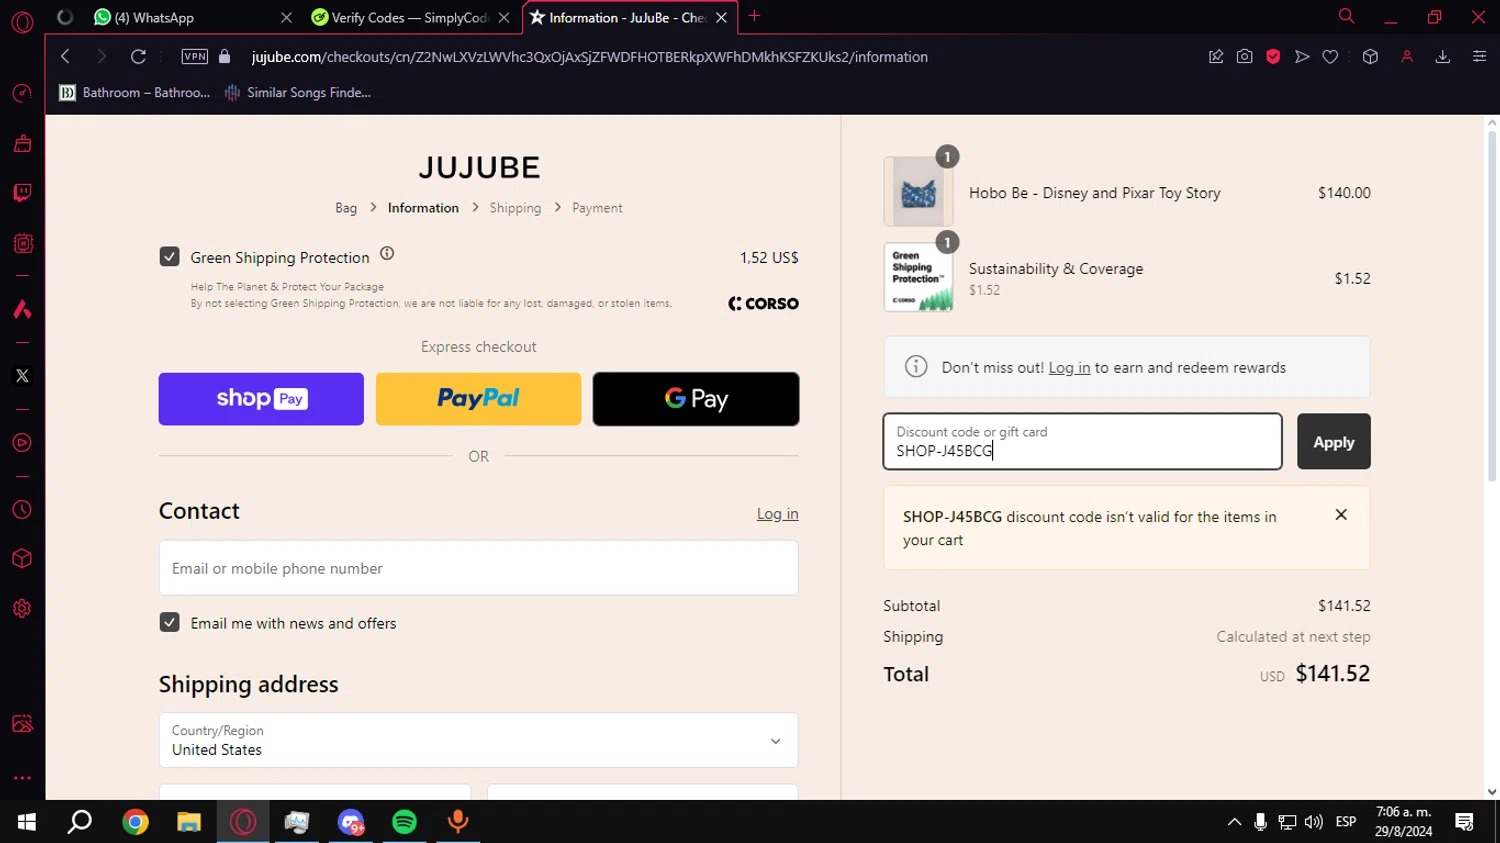Image resolution: width=1500 pixels, height=843 pixels.
Task: Apply the discount code
Action: click(x=1334, y=441)
